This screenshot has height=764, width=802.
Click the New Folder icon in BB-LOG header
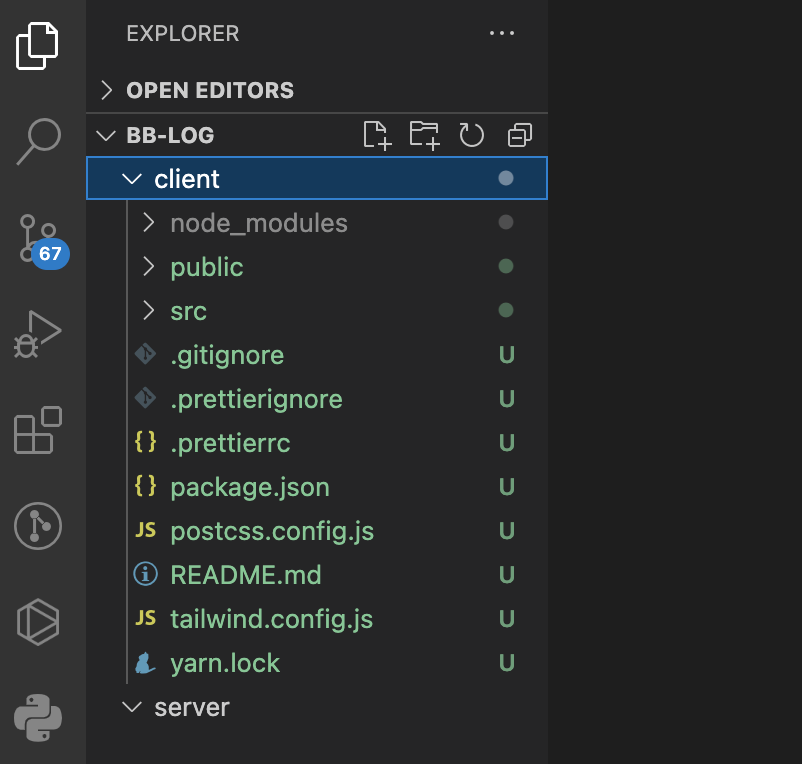tap(424, 135)
